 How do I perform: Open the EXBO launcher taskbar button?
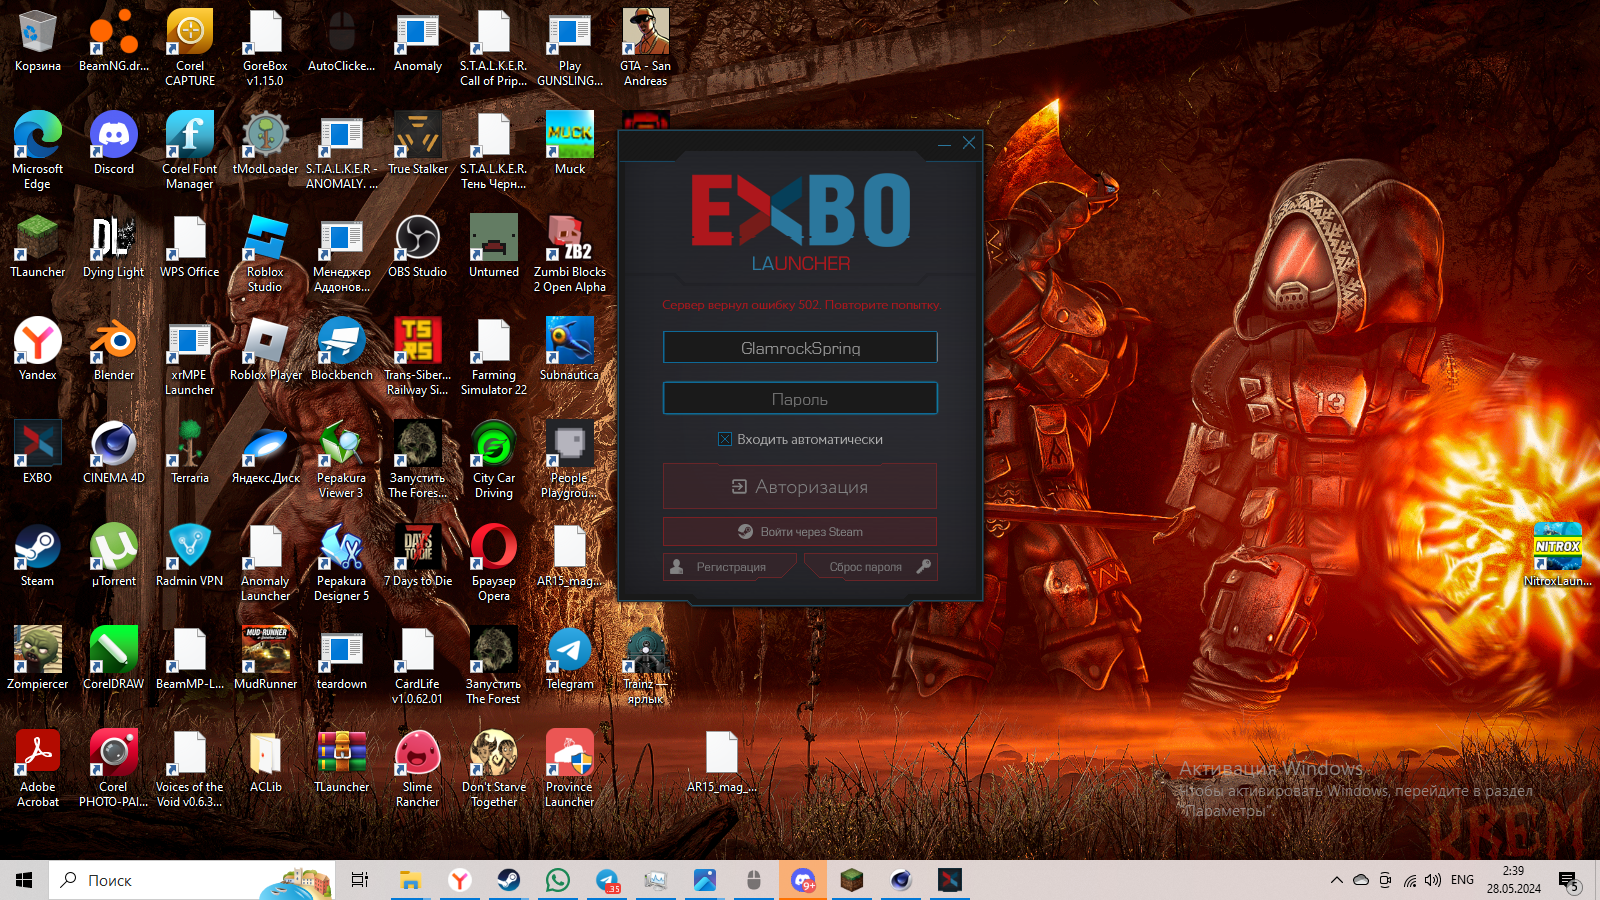(950, 880)
